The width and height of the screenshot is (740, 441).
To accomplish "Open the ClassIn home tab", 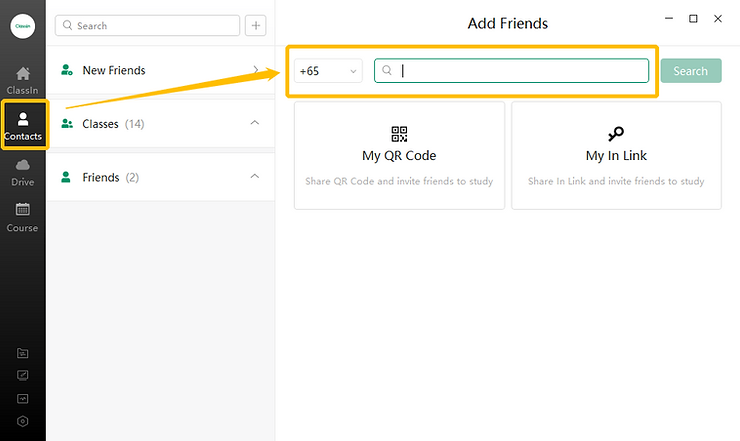I will [22, 79].
